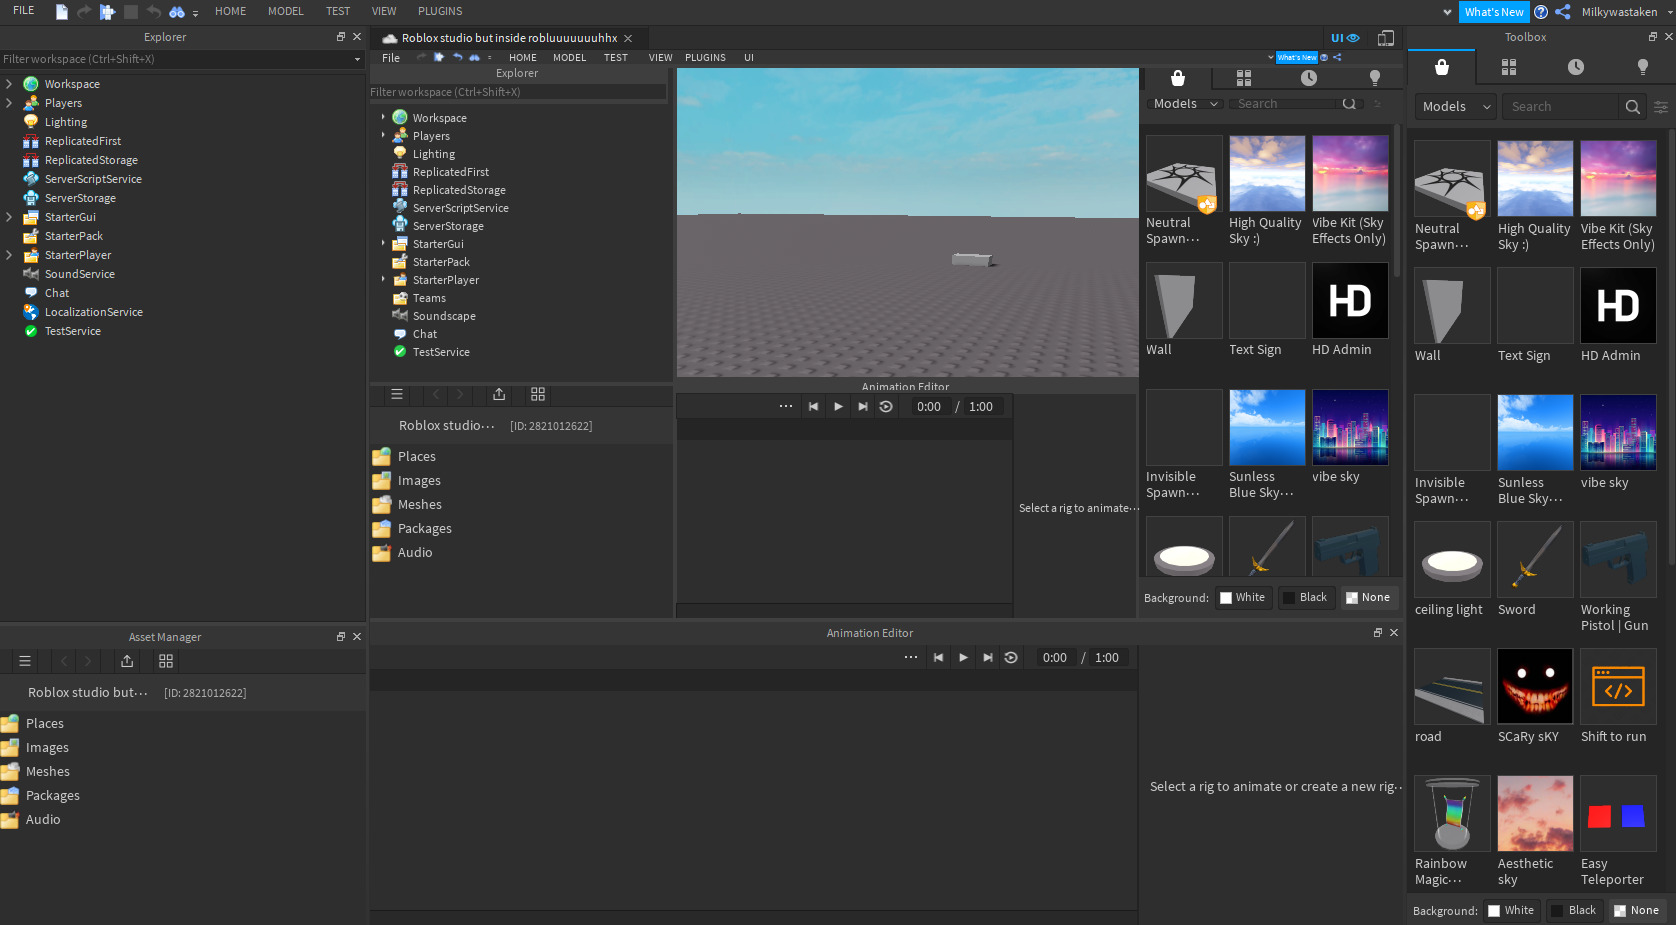The height and width of the screenshot is (925, 1676).
Task: Click the Share icon next to username
Action: 1562,12
